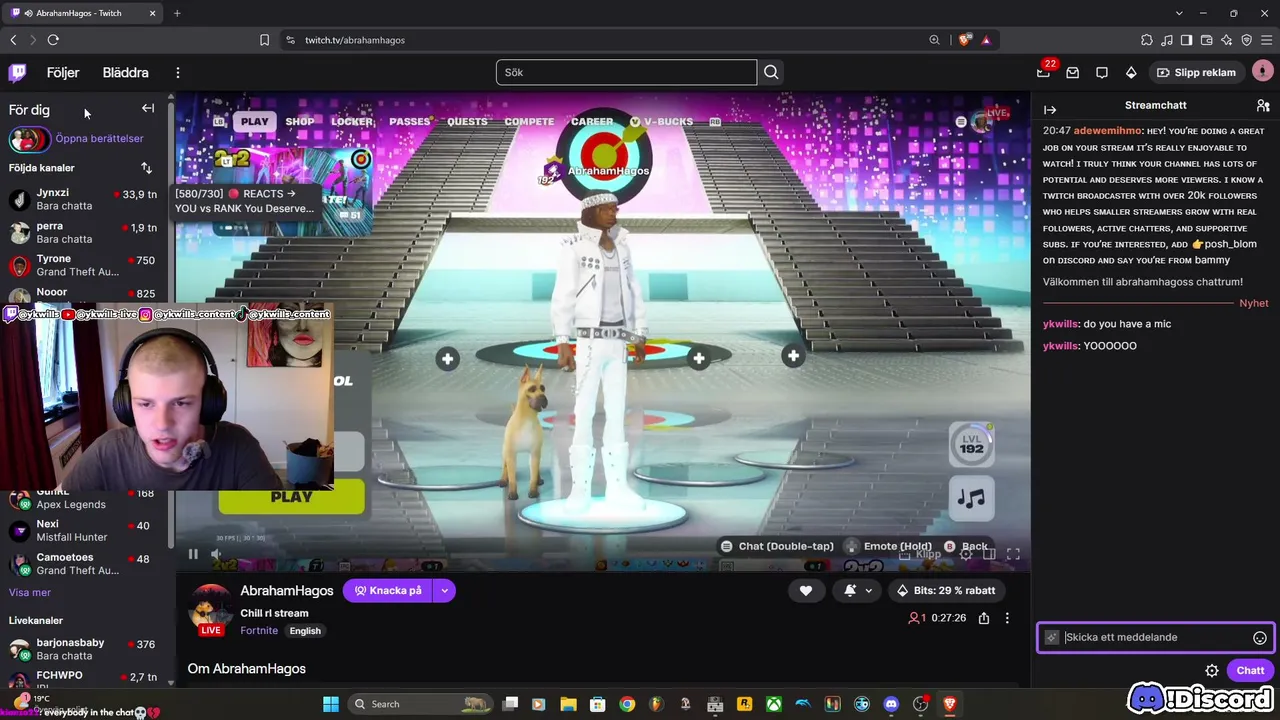Open the whispers speech bubble icon
The image size is (1280, 720).
tap(1102, 72)
